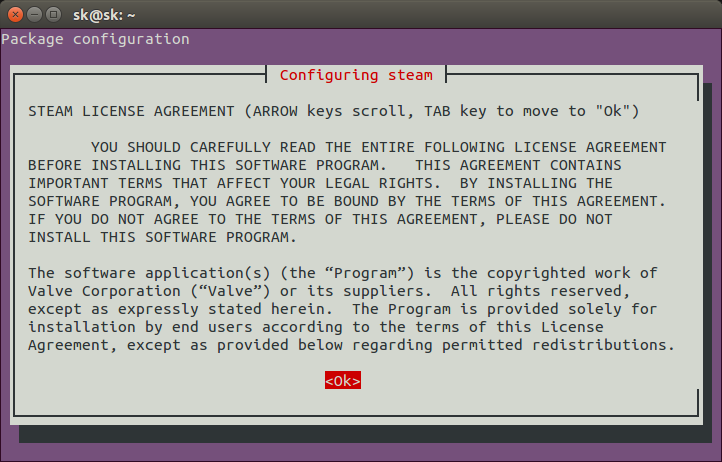Image resolution: width=722 pixels, height=462 pixels.
Task: Click the sk@sk: ~ window title
Action: click(104, 15)
